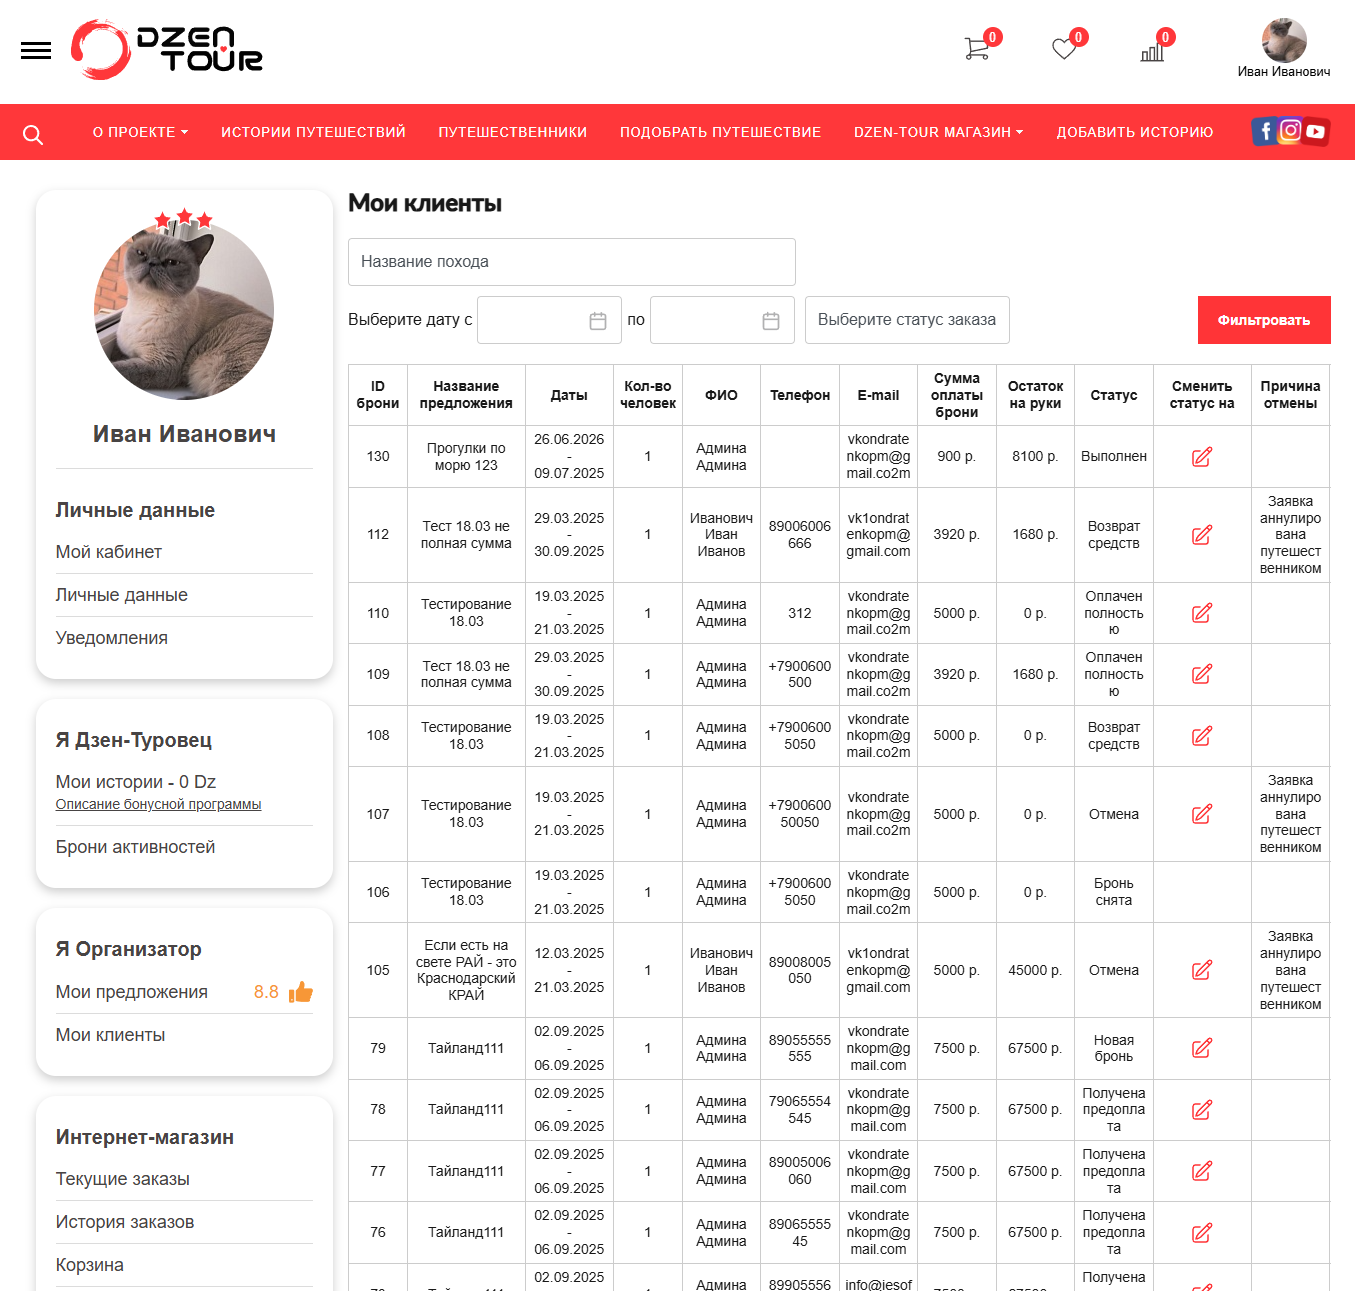Open the end date calendar picker
The image size is (1355, 1291).
point(770,321)
